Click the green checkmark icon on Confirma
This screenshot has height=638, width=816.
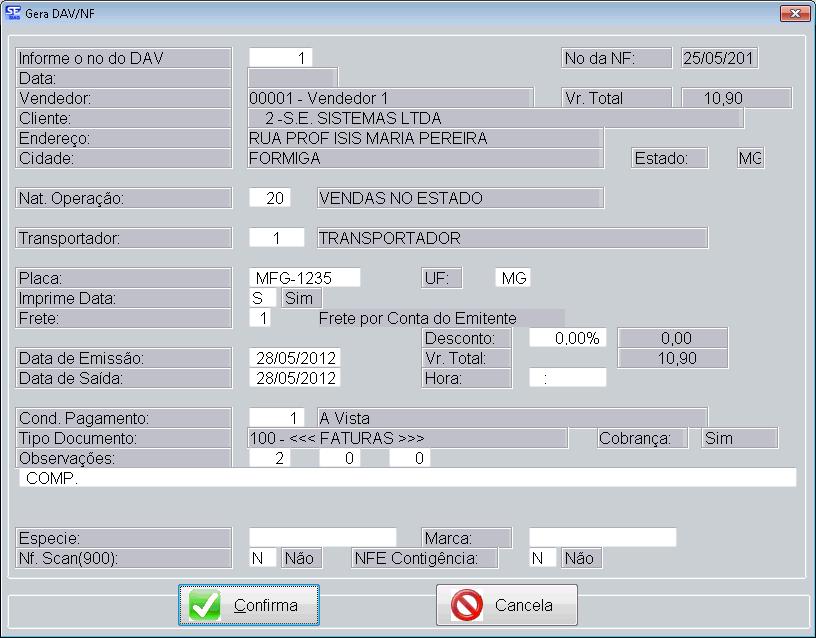click(x=205, y=605)
